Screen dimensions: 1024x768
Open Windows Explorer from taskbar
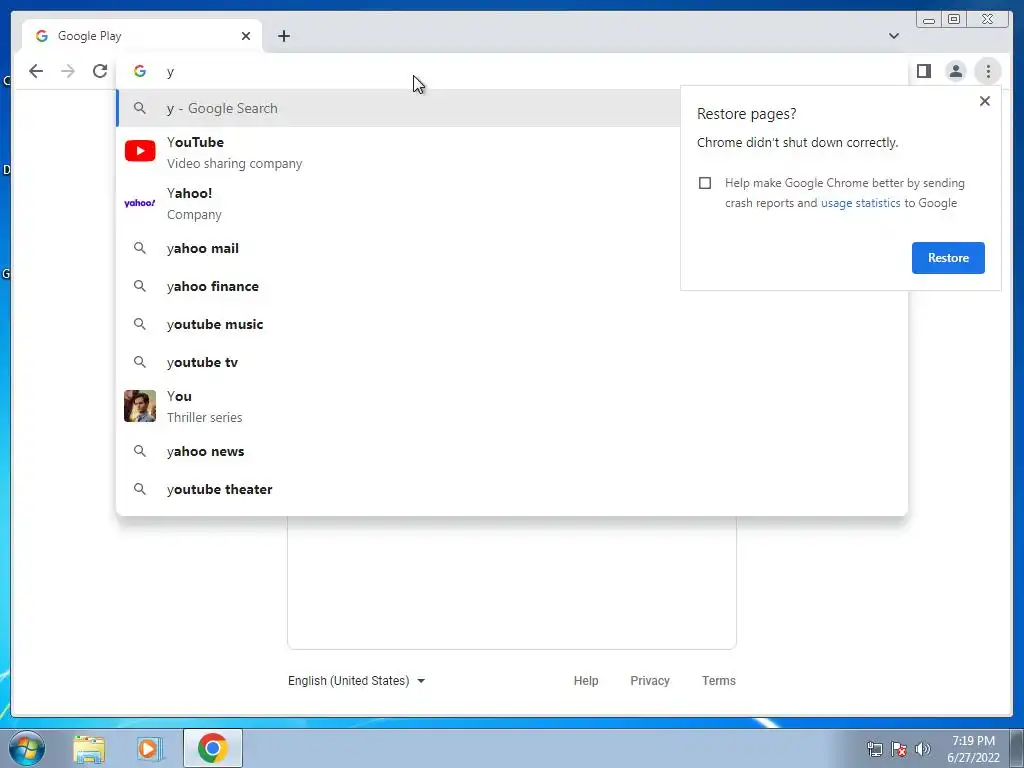[x=89, y=748]
